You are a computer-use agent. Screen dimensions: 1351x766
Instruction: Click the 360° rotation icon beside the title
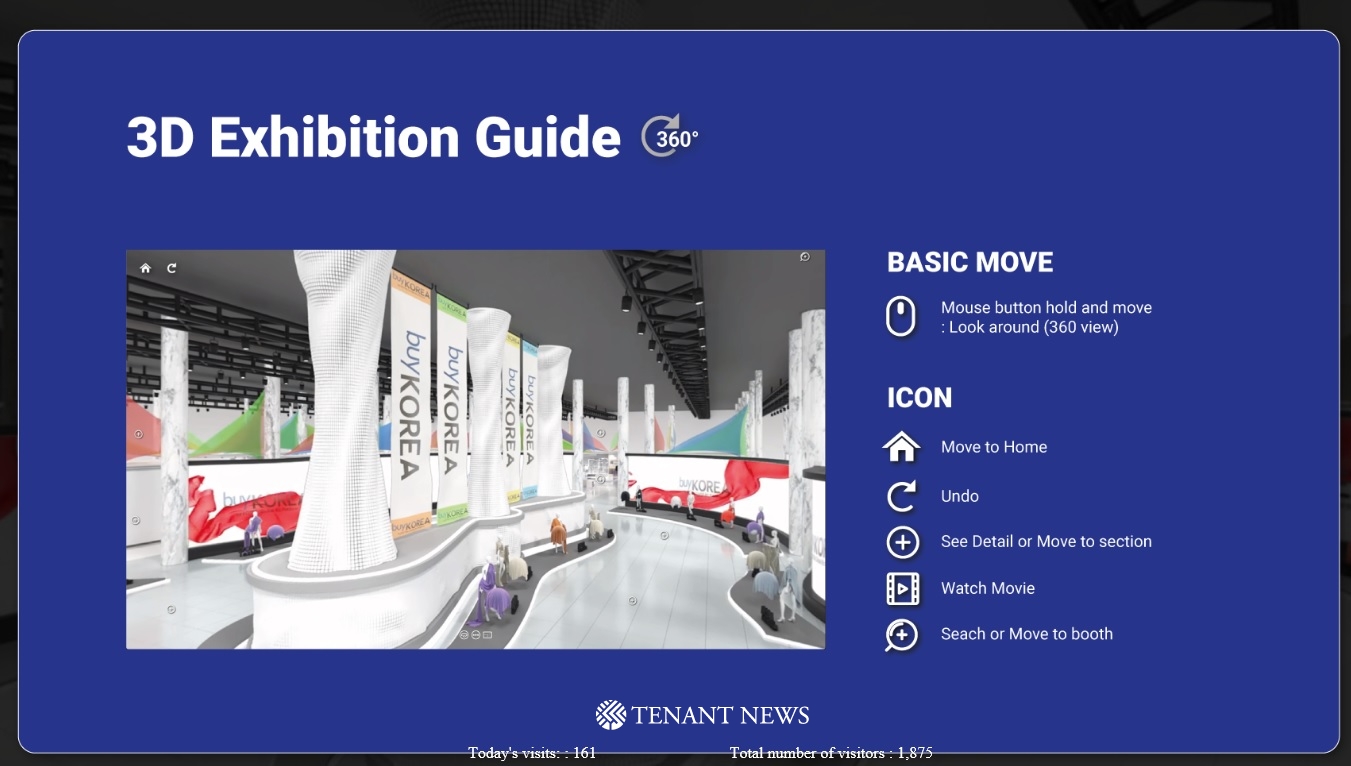coord(669,137)
